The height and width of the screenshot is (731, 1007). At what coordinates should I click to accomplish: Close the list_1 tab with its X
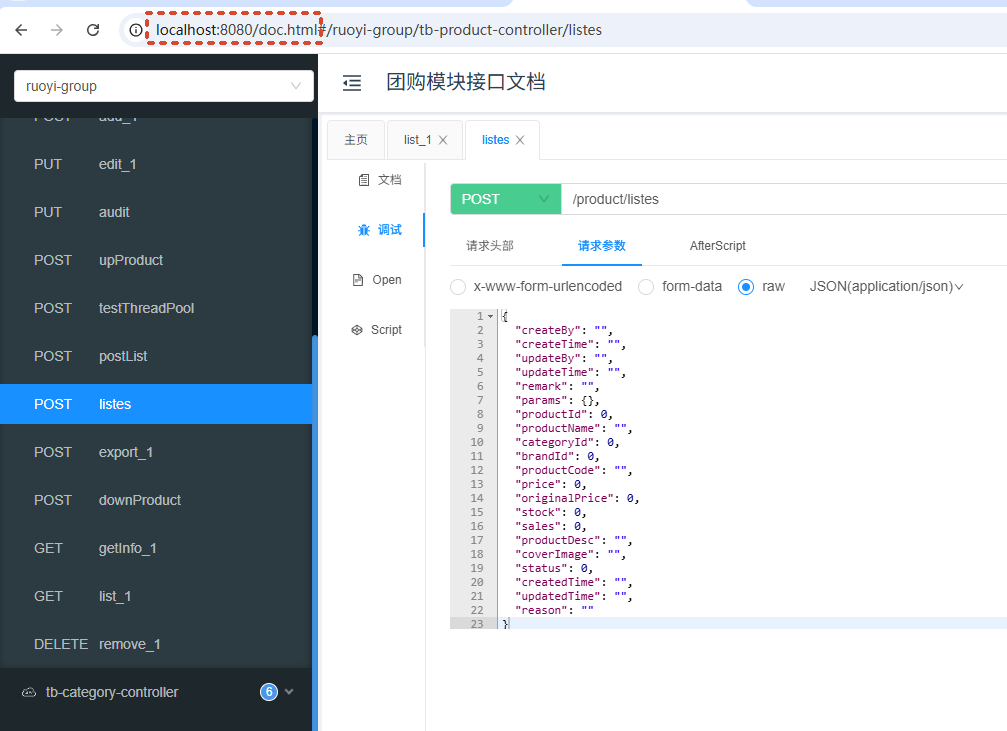point(443,140)
